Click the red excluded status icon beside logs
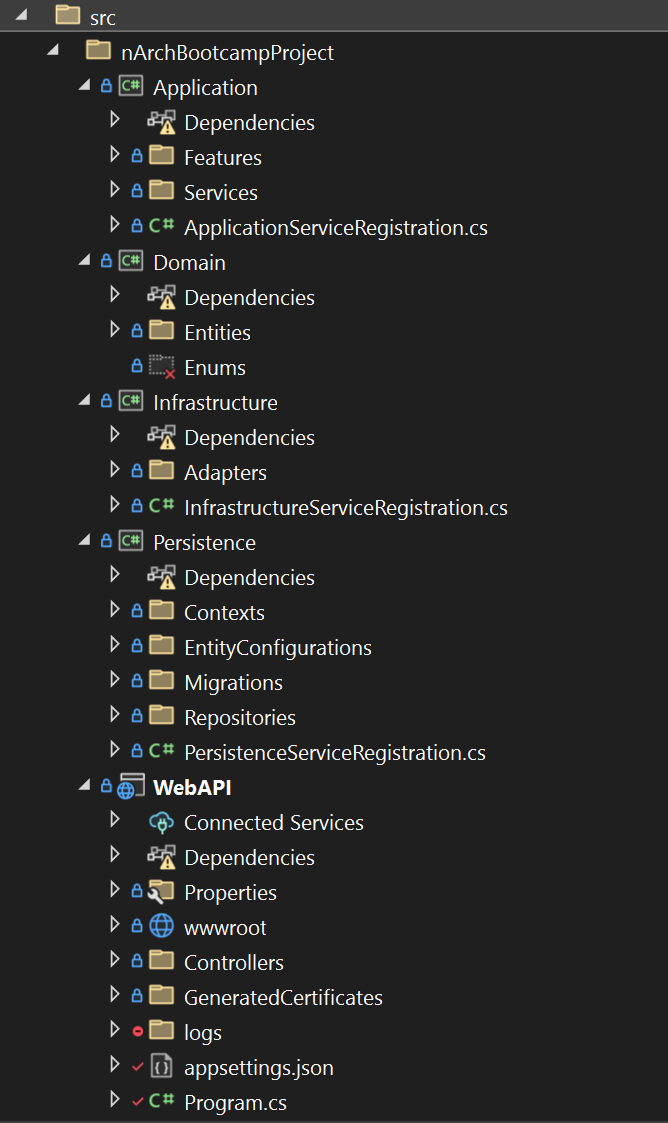This screenshot has height=1123, width=668. (x=137, y=1031)
